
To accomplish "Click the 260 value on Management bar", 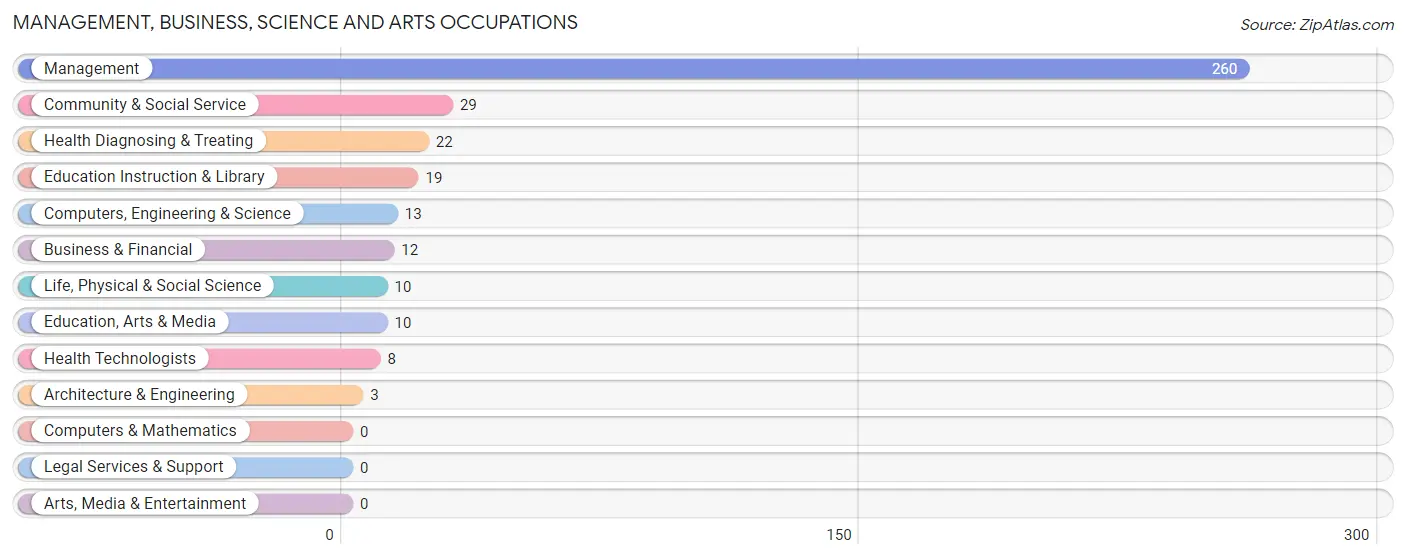I will click(1224, 69).
